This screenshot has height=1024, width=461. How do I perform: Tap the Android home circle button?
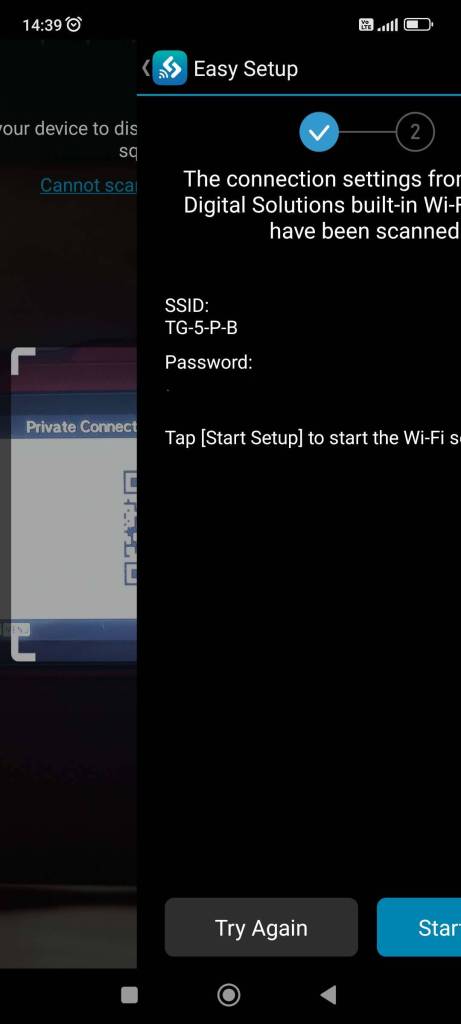(x=229, y=995)
